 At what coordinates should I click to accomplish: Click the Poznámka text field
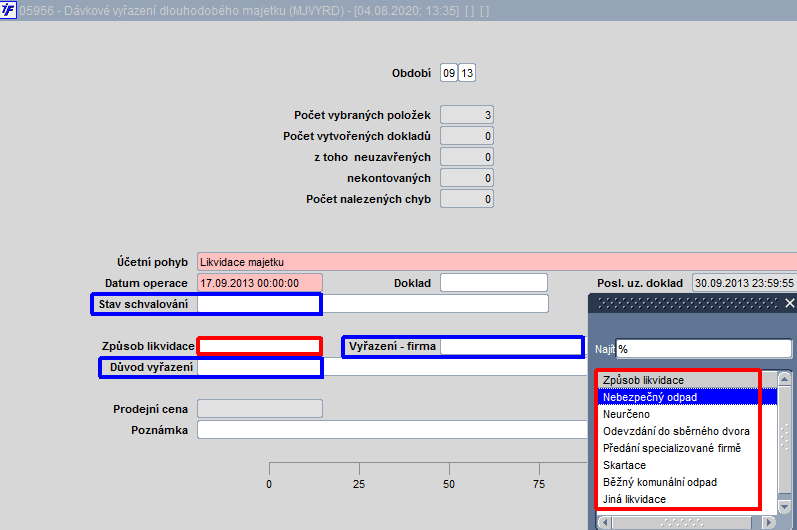pos(392,430)
